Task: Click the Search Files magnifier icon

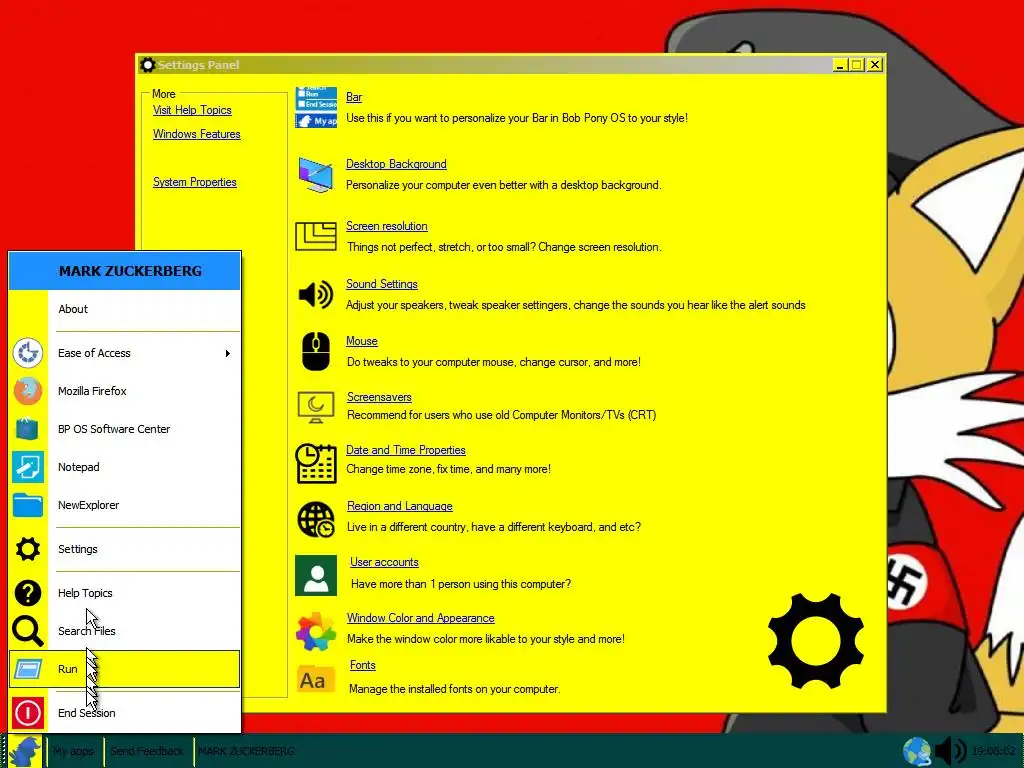Action: click(x=27, y=631)
